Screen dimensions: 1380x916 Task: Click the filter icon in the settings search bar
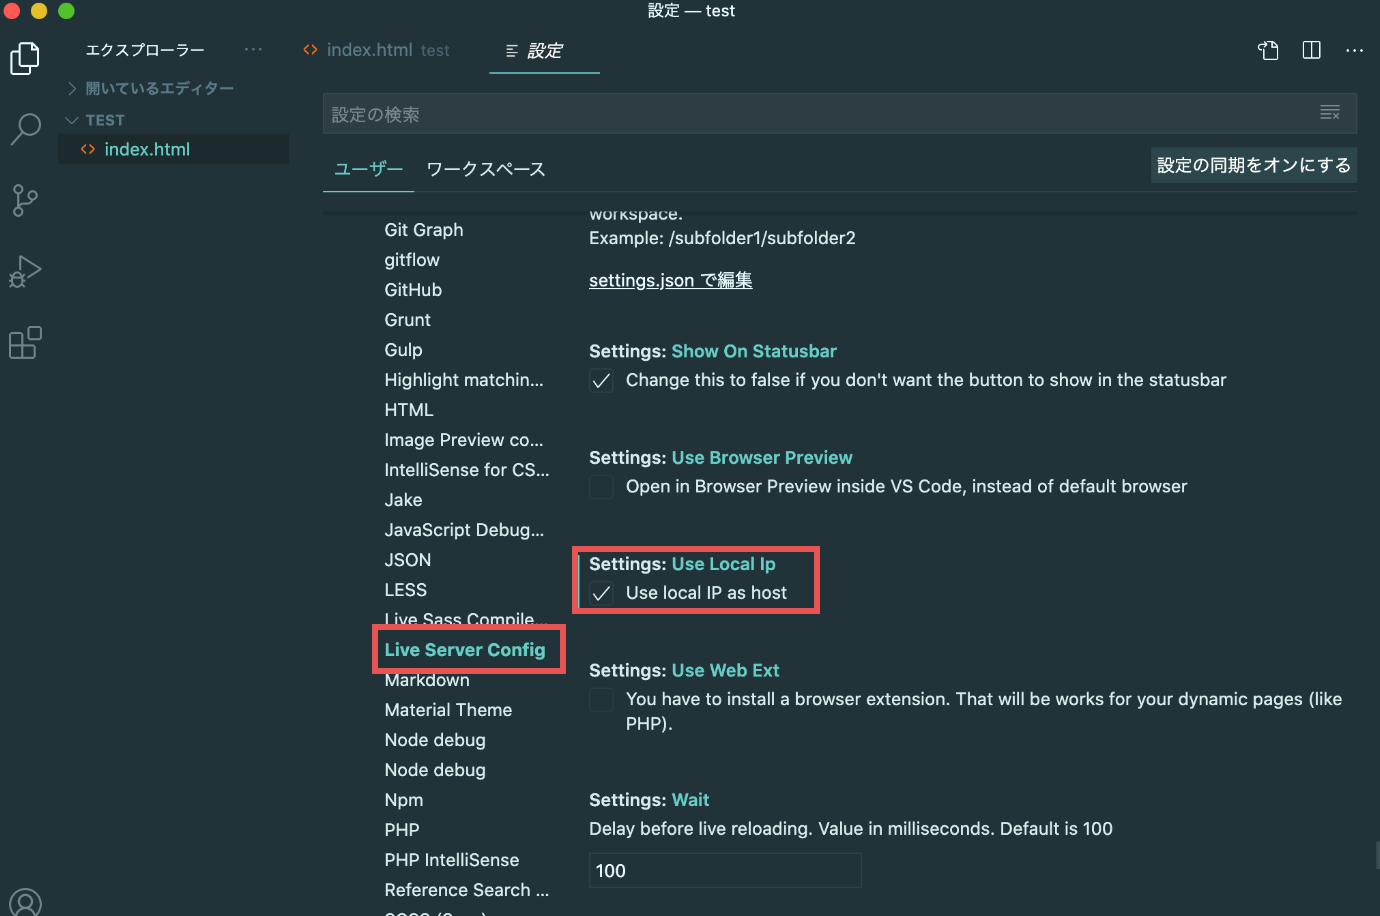pyautogui.click(x=1330, y=112)
